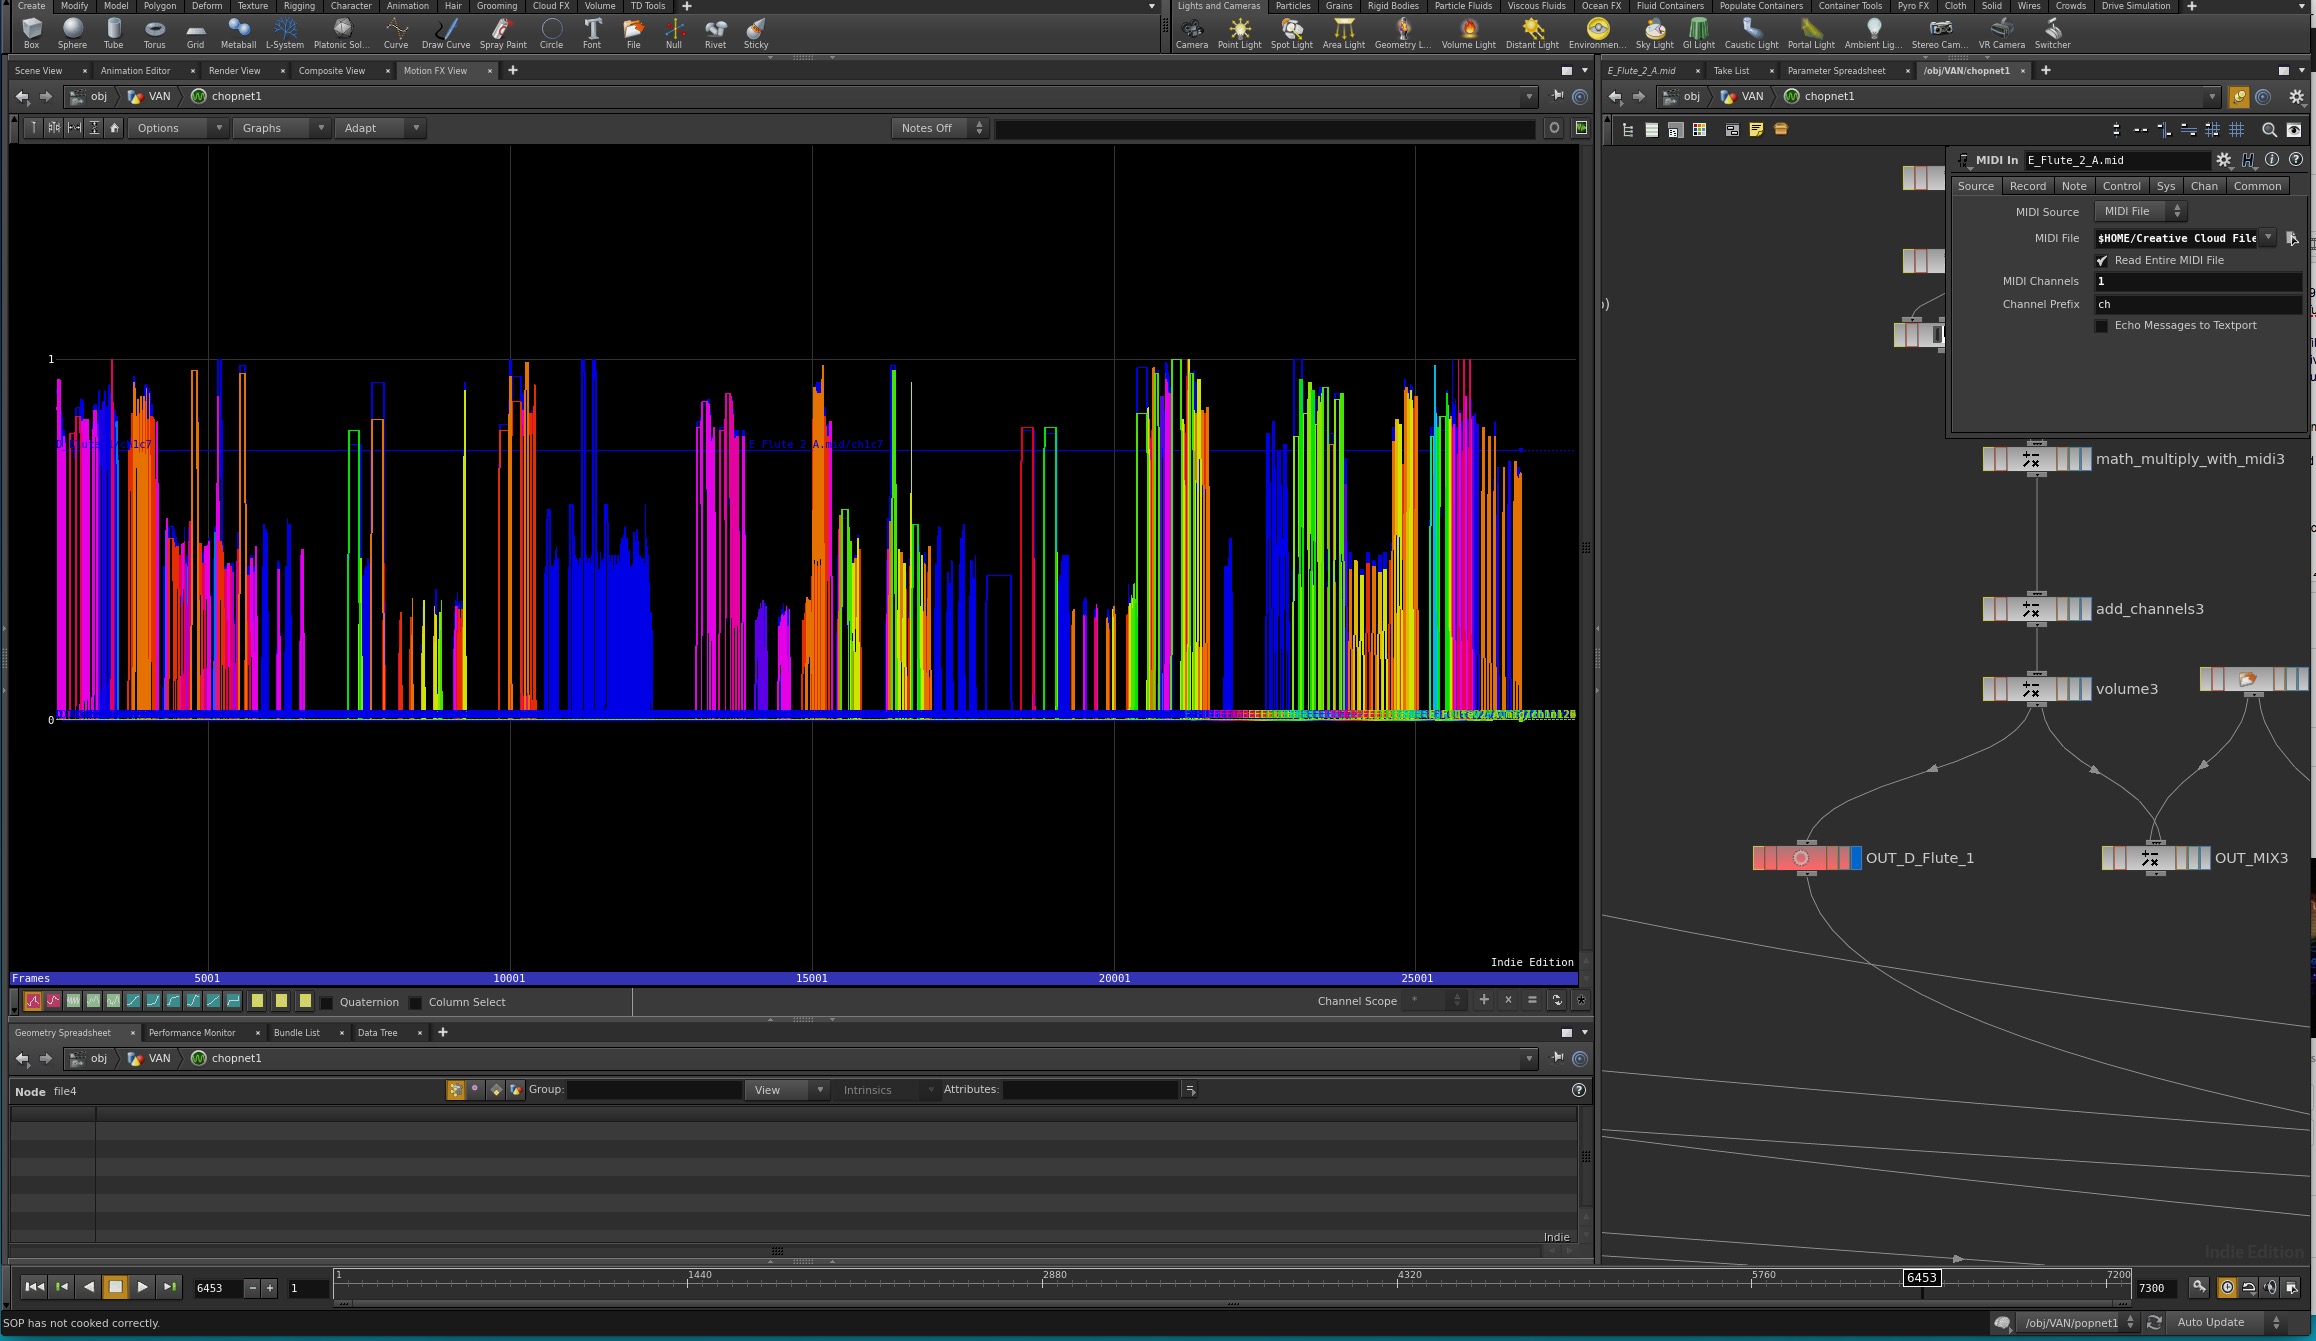This screenshot has height=1341, width=2316.
Task: Click the Rivet shelf tool
Action: (x=715, y=33)
